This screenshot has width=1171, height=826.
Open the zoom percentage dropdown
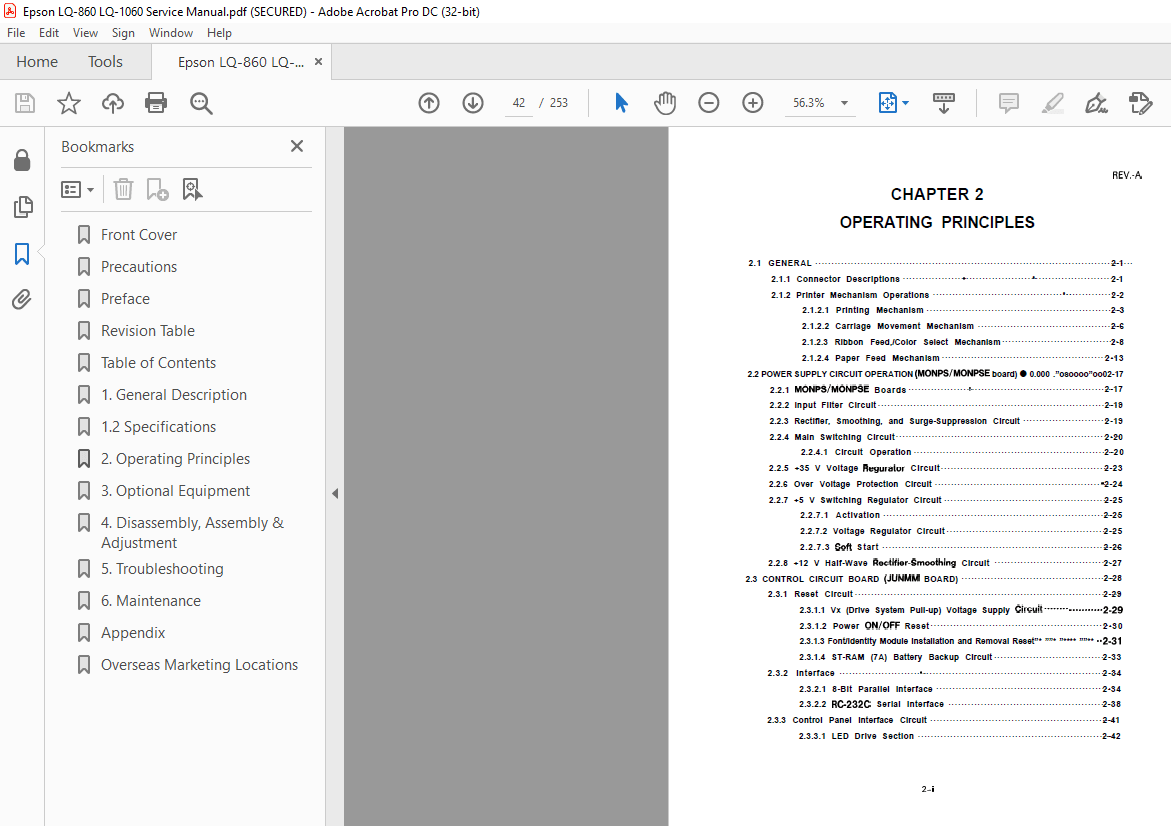pos(843,102)
